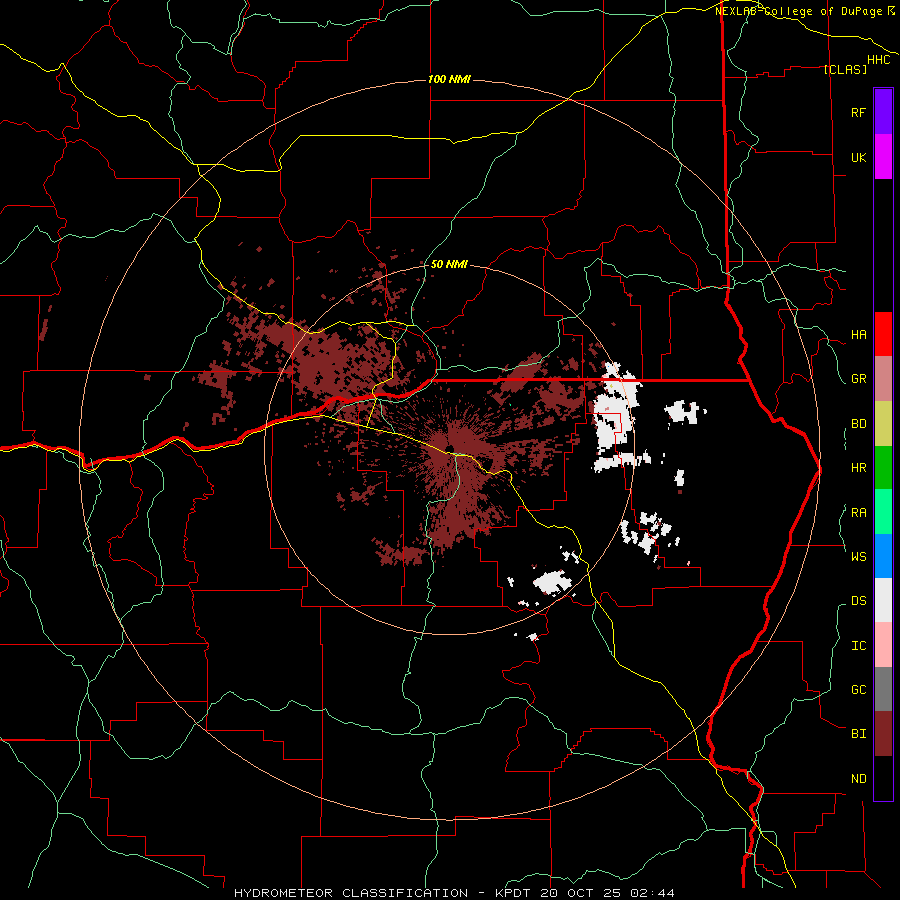Image resolution: width=900 pixels, height=900 pixels.
Task: Select the BD yellow legend swatch
Action: pos(883,424)
